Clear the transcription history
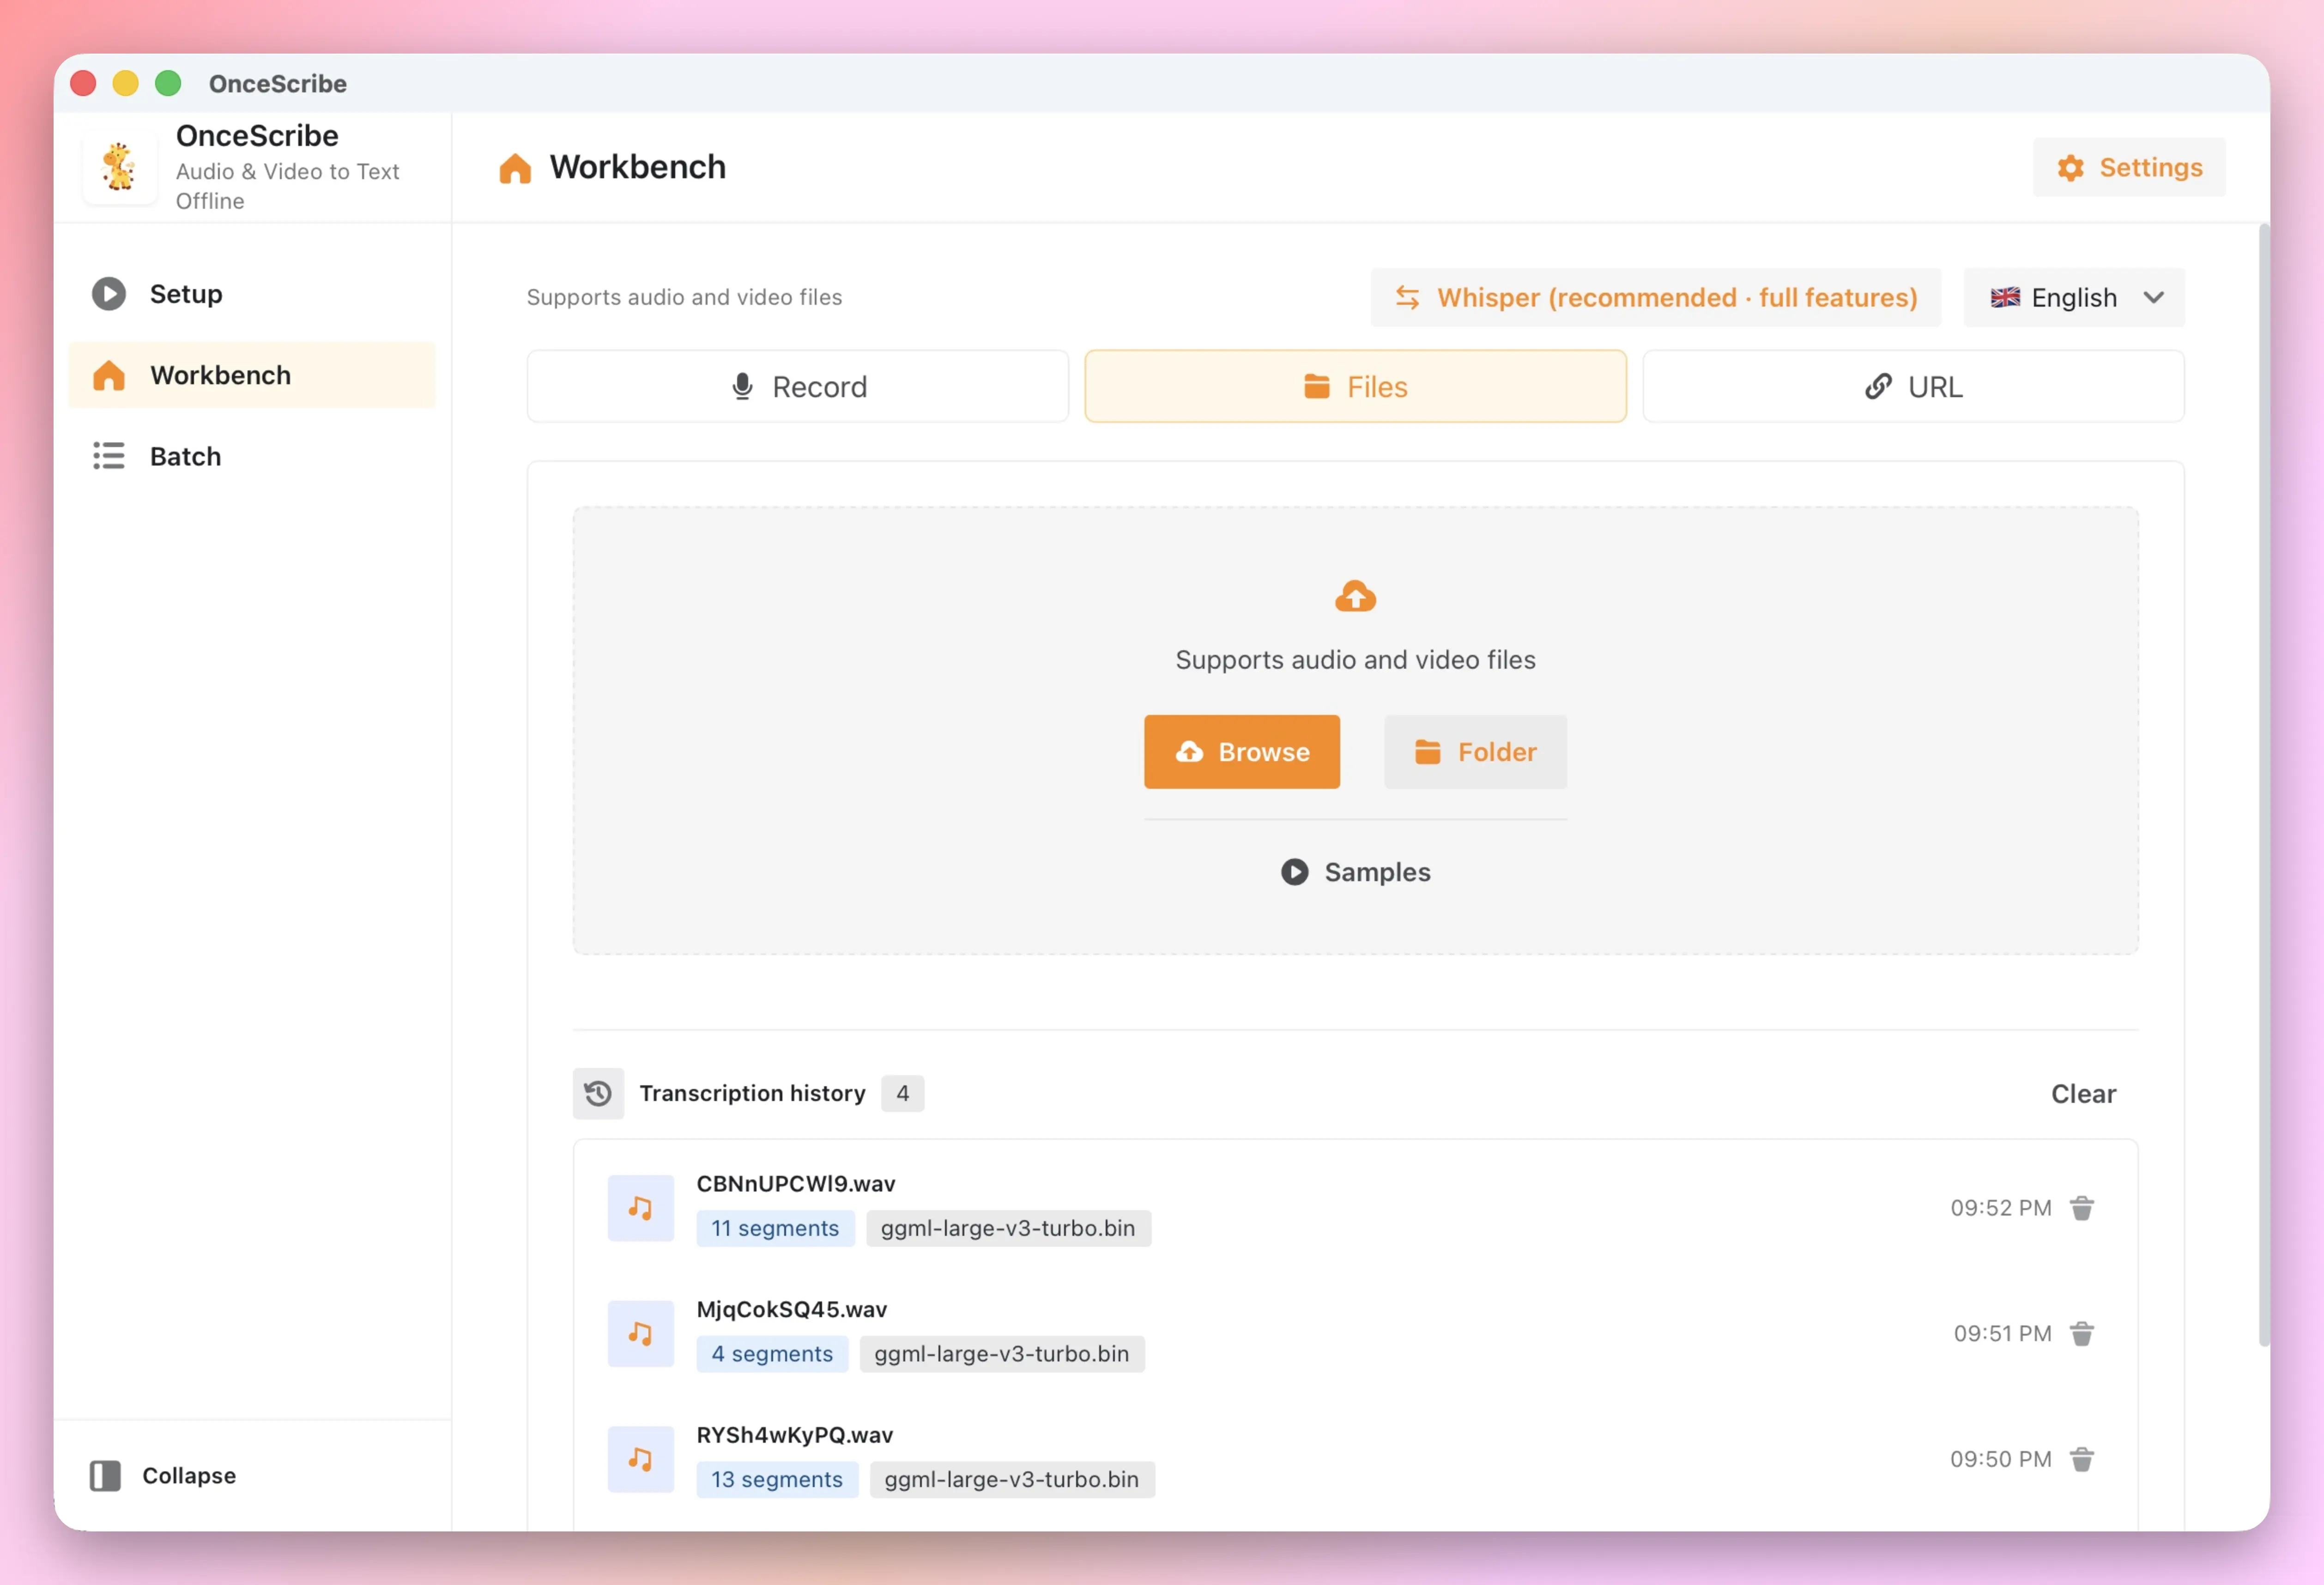The image size is (2324, 1585). click(2083, 1094)
